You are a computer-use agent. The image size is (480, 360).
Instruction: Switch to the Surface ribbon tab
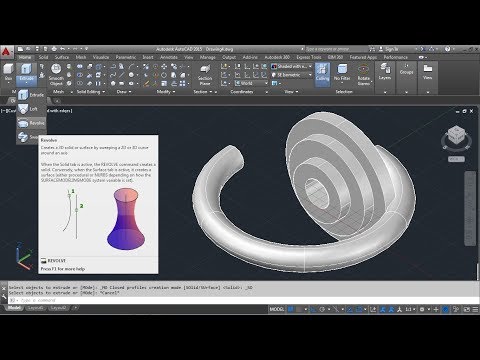[x=62, y=57]
